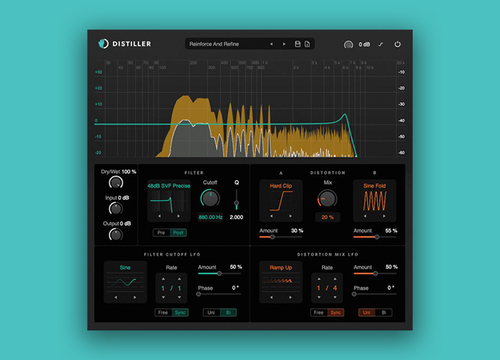This screenshot has width=500, height=360.
Task: Open the Reinforce And Refine preset name
Action: (x=214, y=44)
